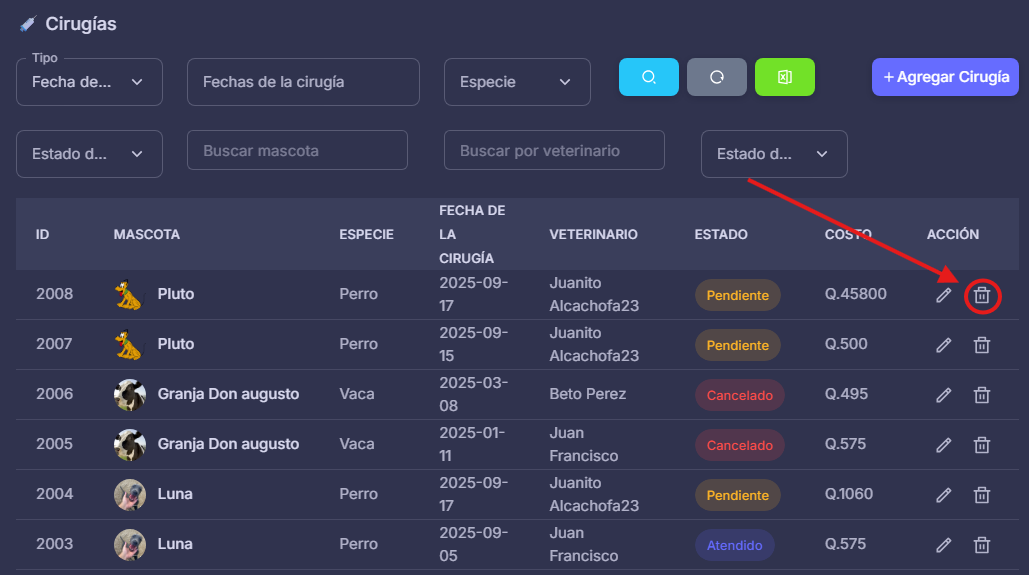1029x575 pixels.
Task: Delete surgery 2006 with the trash icon
Action: click(982, 395)
